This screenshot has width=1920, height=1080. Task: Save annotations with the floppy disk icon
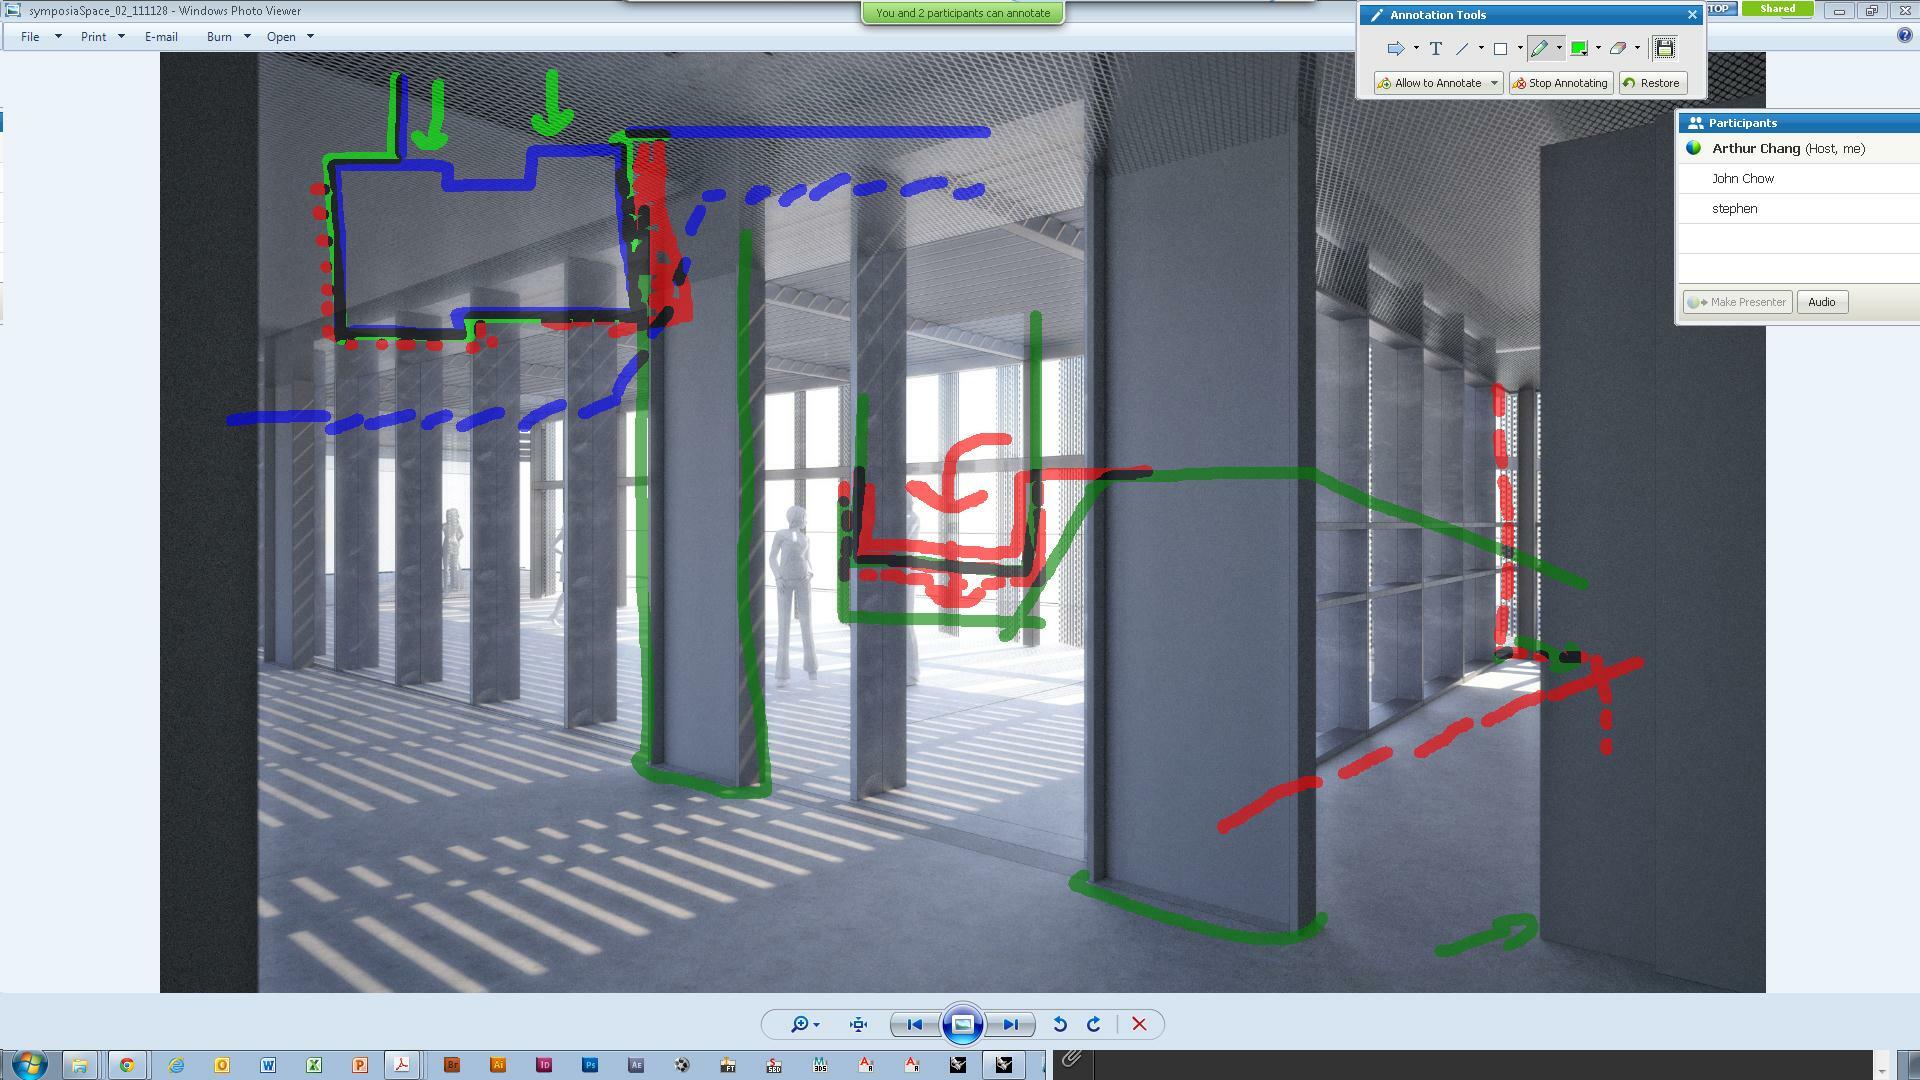click(1665, 48)
